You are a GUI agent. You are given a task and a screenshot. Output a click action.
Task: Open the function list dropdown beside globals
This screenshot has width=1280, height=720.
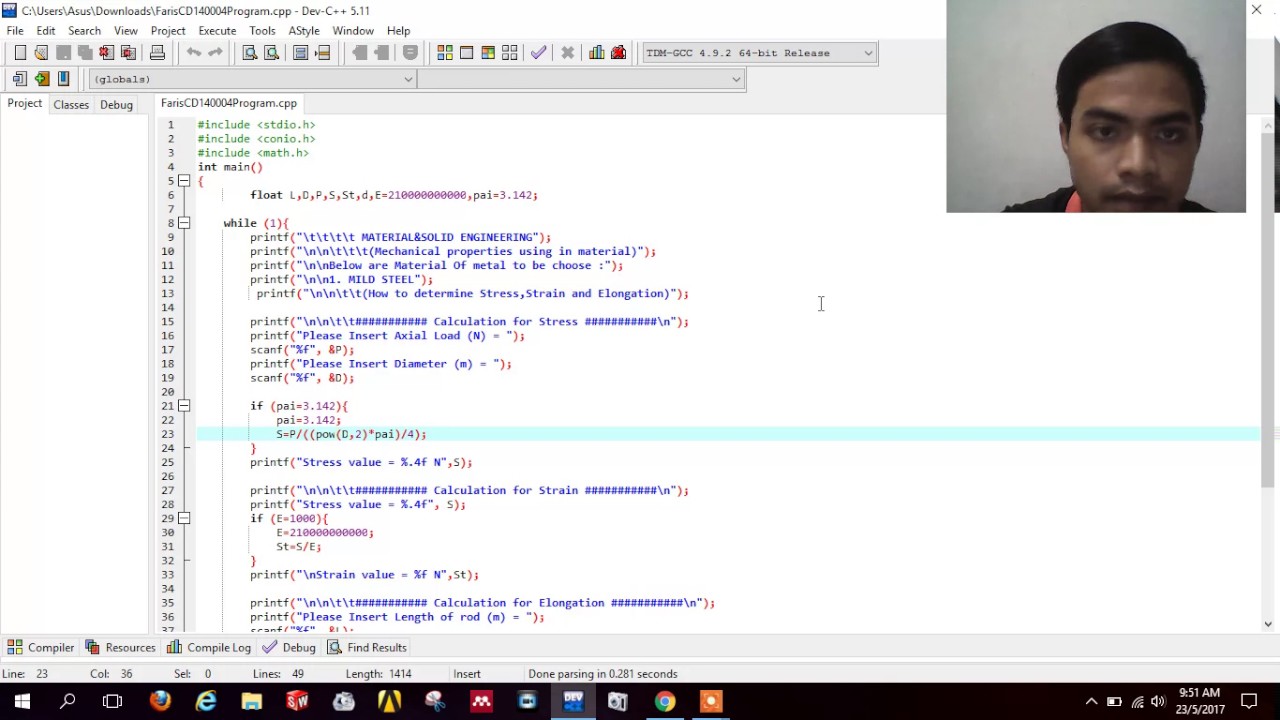click(581, 79)
